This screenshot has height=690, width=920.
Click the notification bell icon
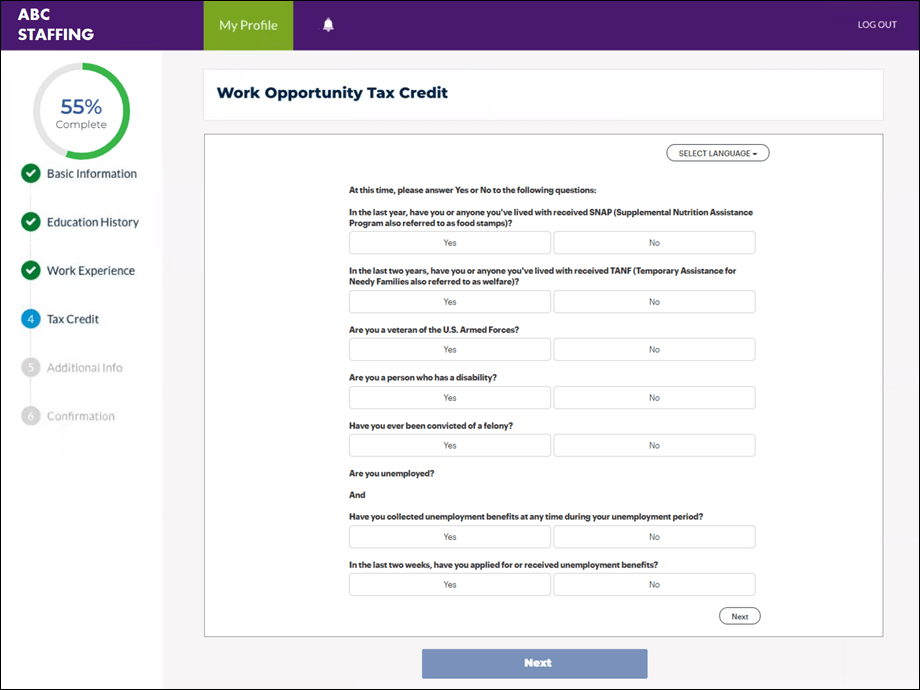click(328, 25)
